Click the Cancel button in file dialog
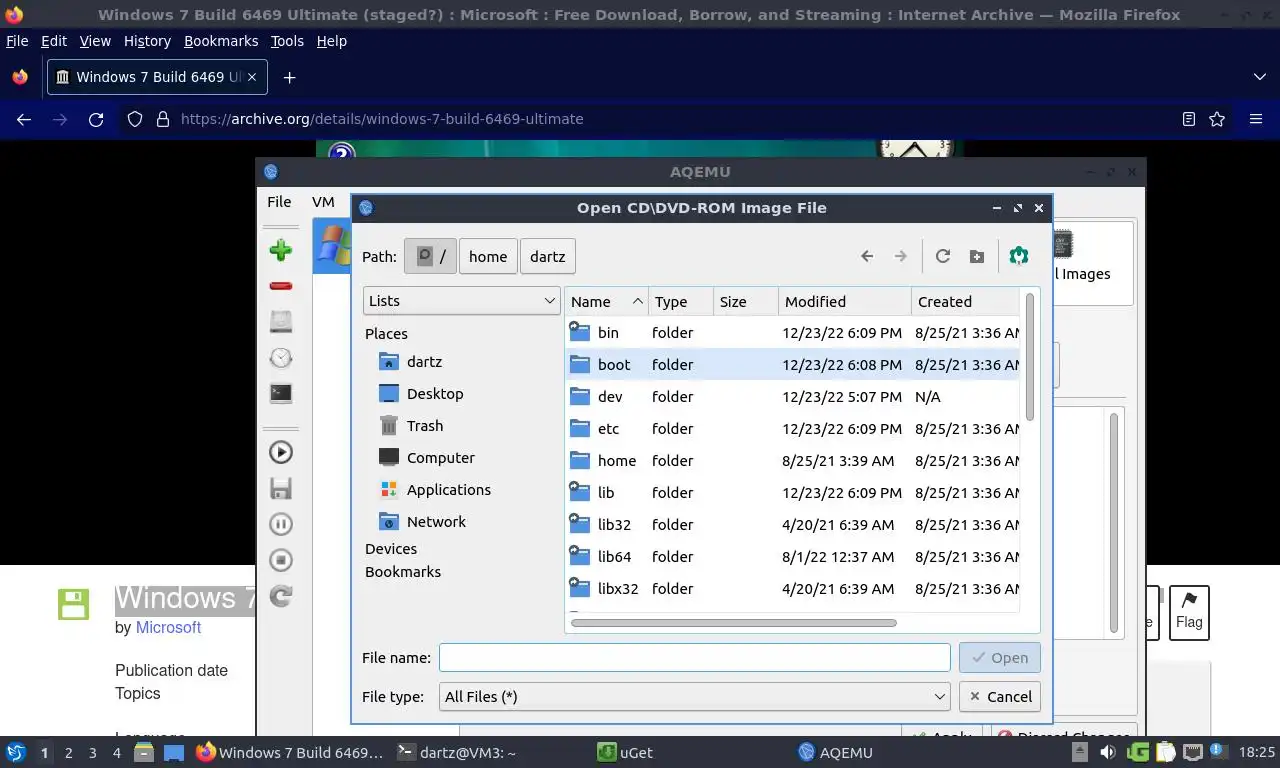Image resolution: width=1280 pixels, height=768 pixels. 999,696
